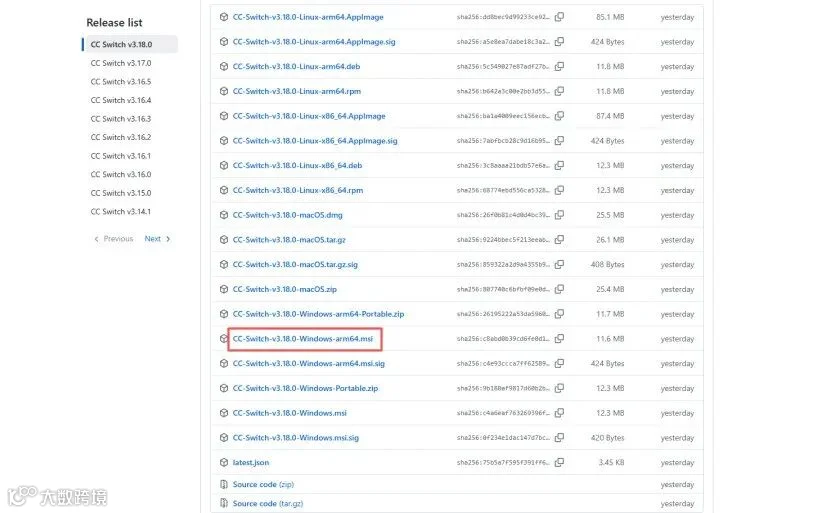The image size is (813, 513).
Task: Download CC-Switch-v3.18.0-Linux-arm64.rpm
Action: click(297, 91)
